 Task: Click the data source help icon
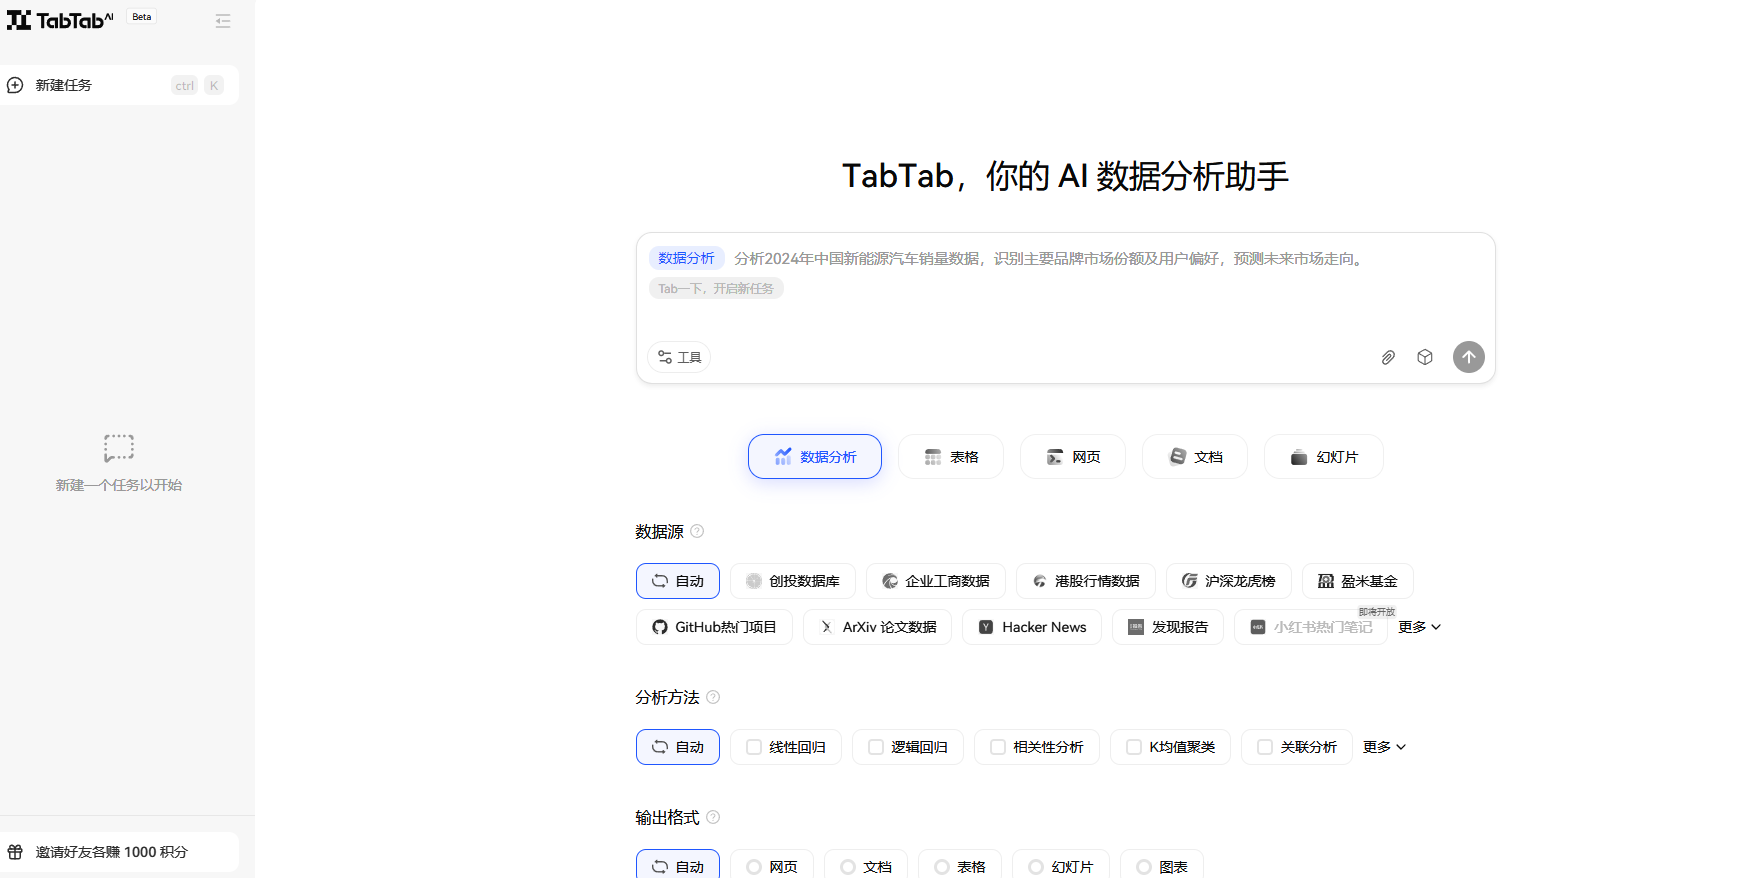coord(697,531)
